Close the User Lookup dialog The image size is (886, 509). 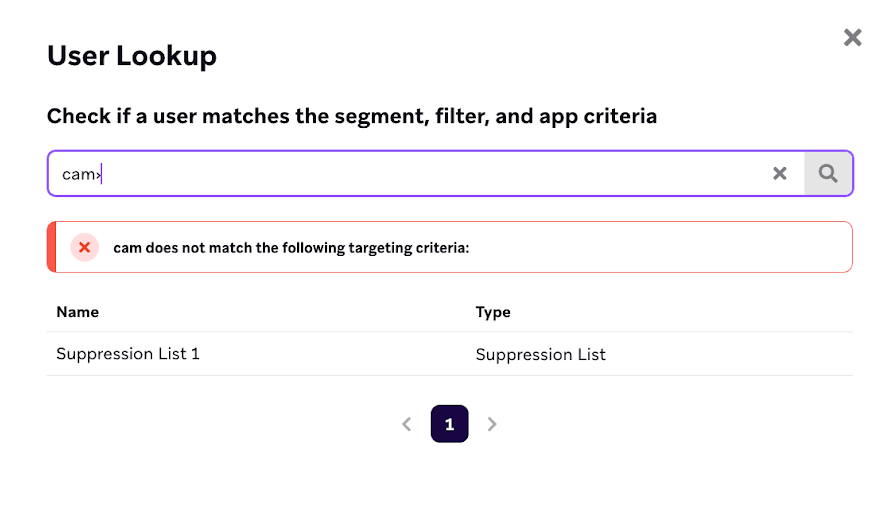tap(852, 38)
